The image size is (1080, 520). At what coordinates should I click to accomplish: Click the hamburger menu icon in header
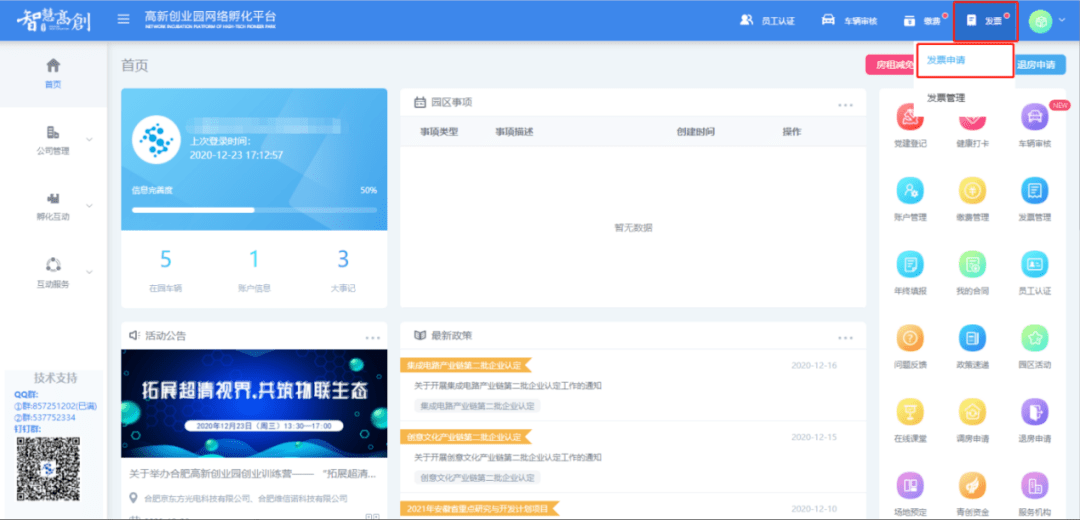pyautogui.click(x=123, y=19)
